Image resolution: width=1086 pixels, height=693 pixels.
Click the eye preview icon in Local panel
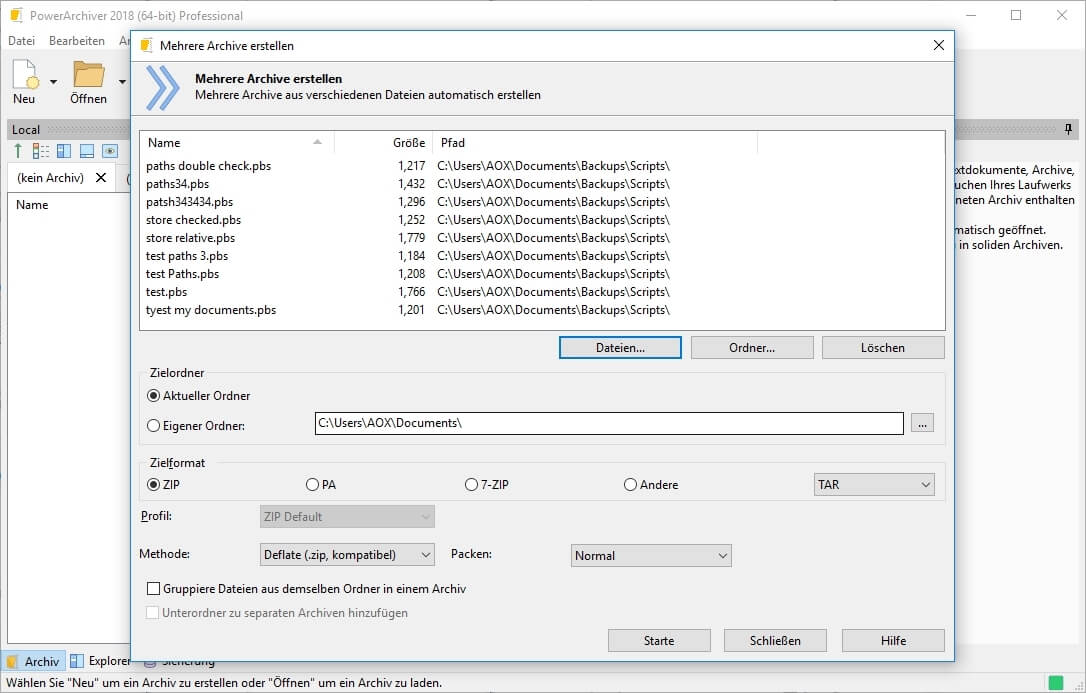[110, 151]
